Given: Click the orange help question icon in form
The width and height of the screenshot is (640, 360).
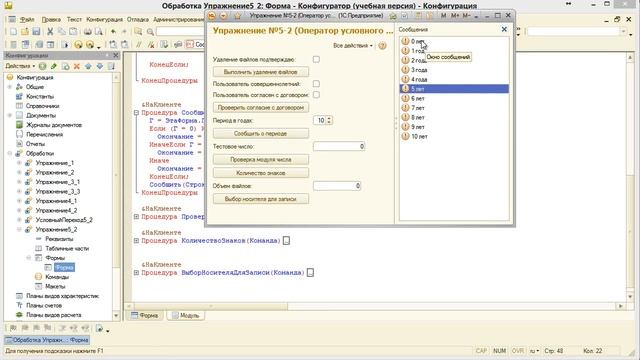Looking at the screenshot, I should (382, 46).
